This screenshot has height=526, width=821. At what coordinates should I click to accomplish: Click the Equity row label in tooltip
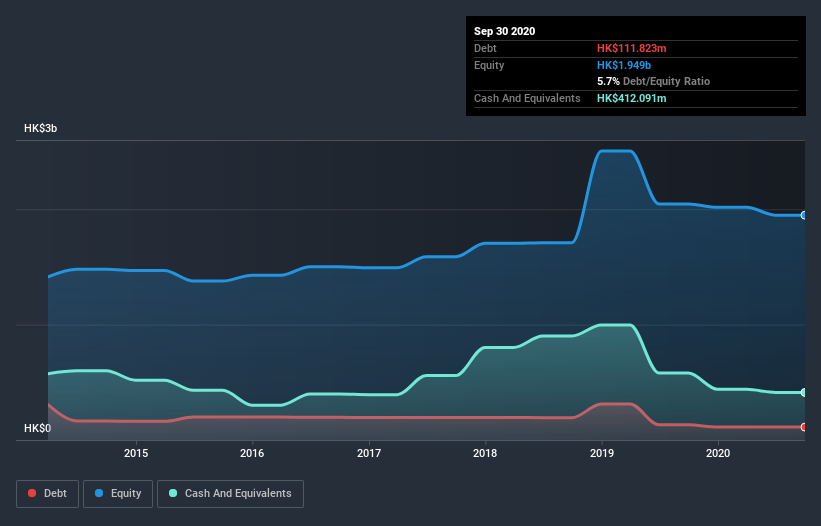pyautogui.click(x=489, y=65)
